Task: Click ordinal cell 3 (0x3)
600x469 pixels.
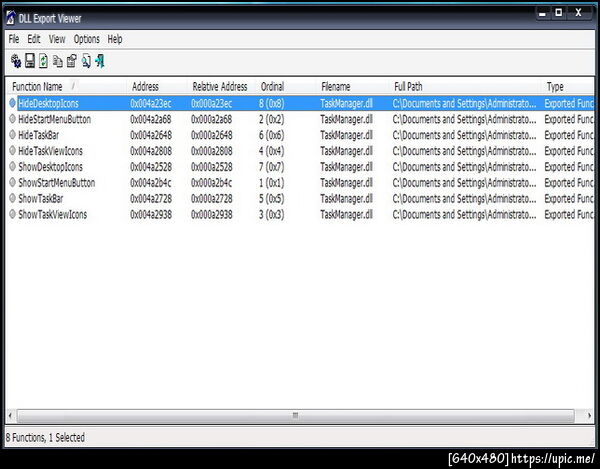Action: 271,215
